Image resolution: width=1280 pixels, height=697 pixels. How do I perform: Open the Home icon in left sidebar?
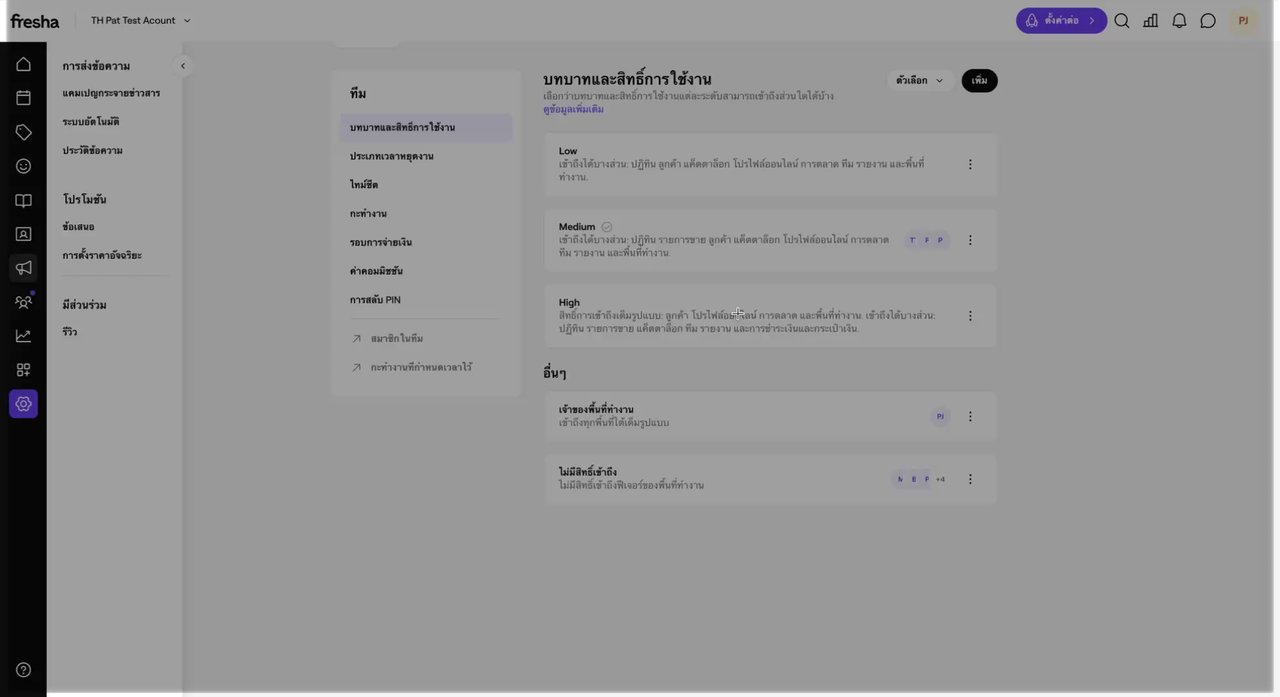[23, 64]
